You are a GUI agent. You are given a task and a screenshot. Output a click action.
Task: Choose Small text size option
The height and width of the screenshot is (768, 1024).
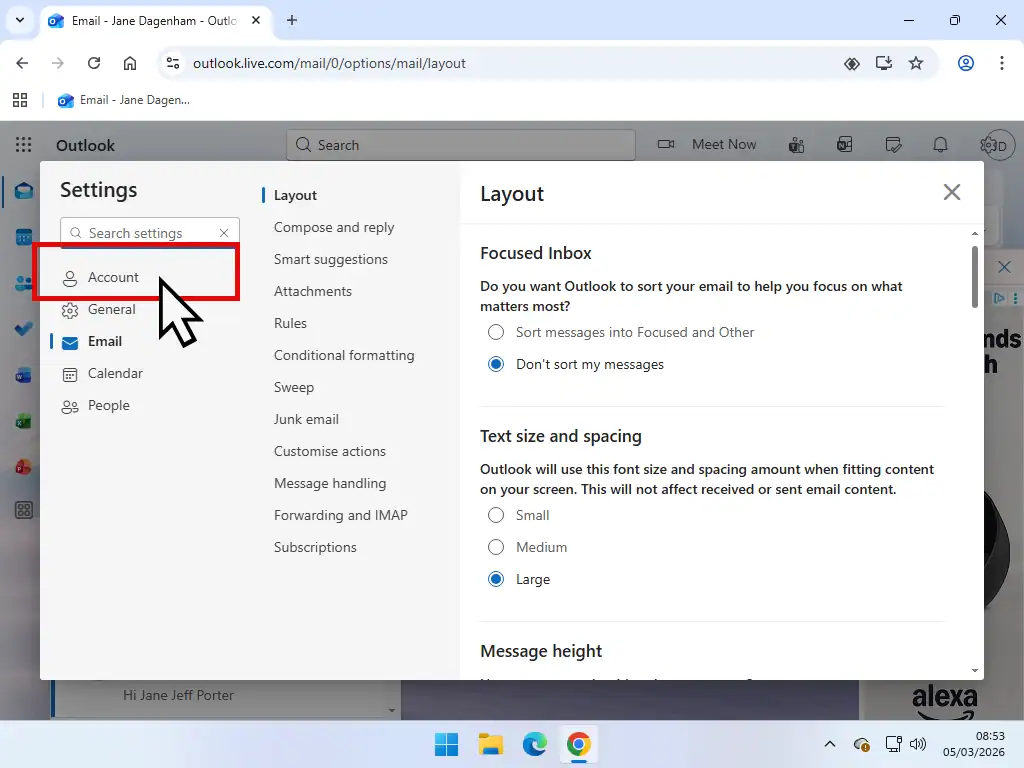[496, 515]
